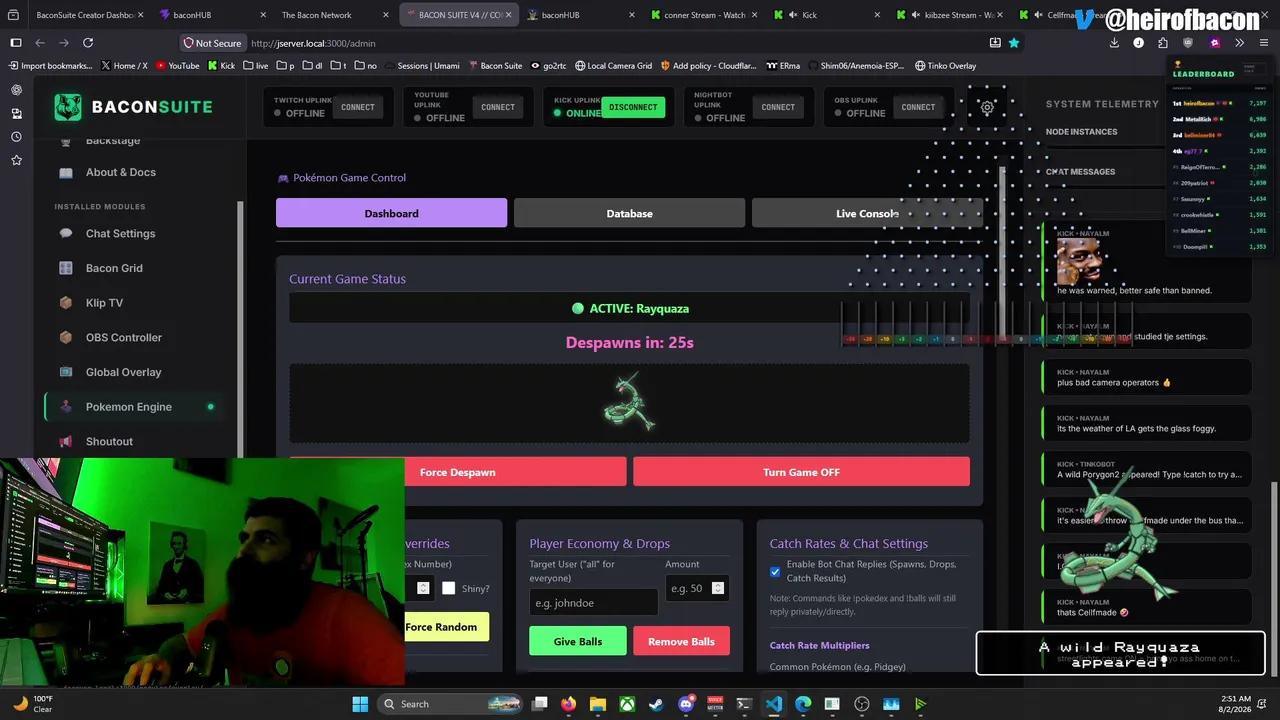Disconnect the Kick uplink

pos(633,107)
